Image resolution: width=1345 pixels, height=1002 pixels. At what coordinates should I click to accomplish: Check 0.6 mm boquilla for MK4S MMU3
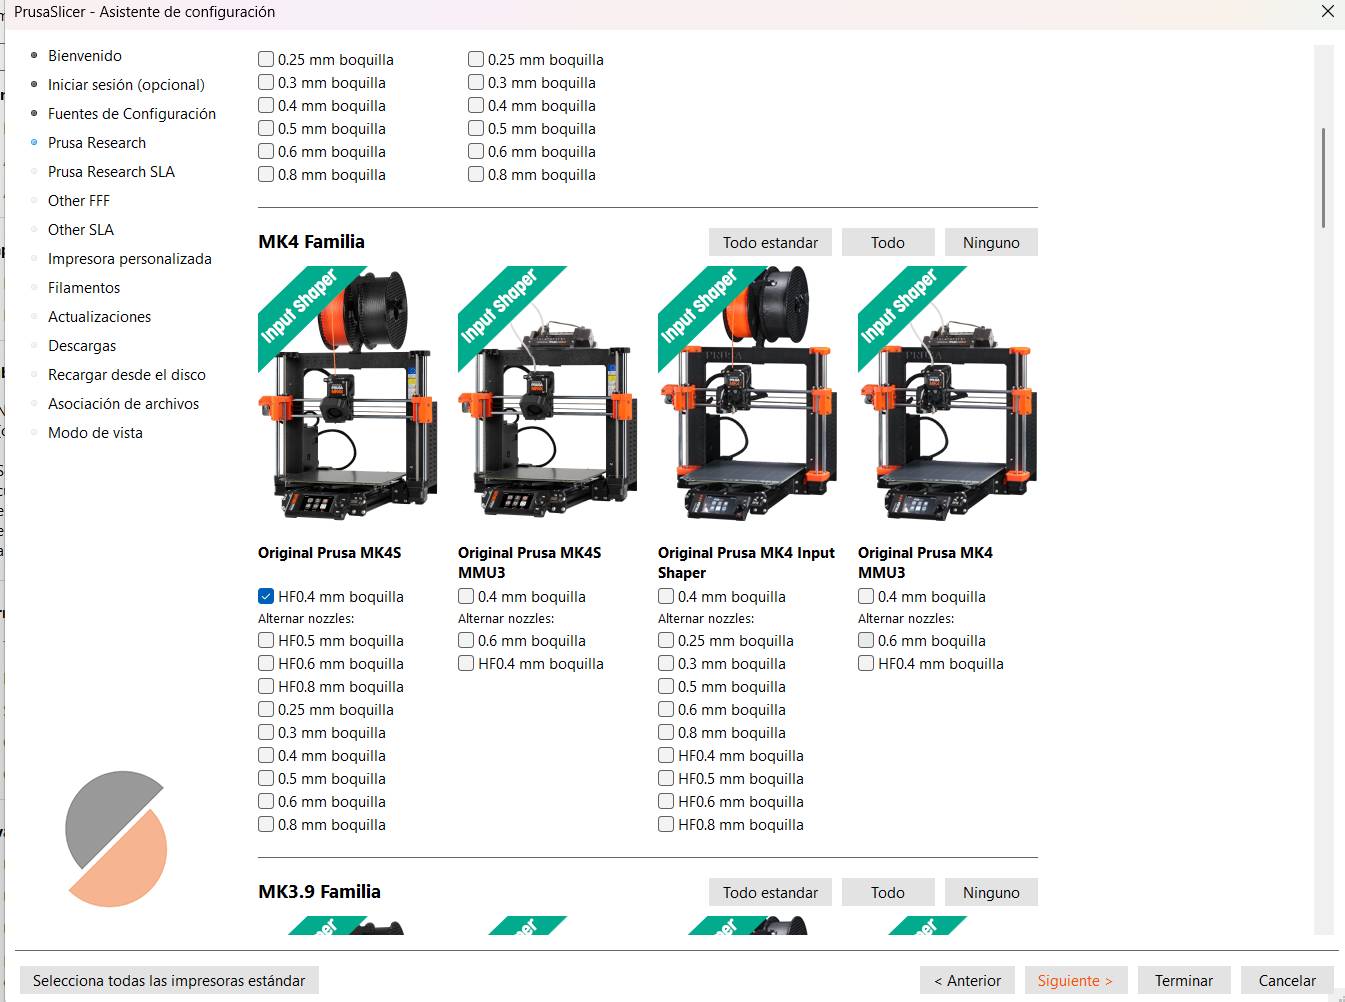point(466,641)
